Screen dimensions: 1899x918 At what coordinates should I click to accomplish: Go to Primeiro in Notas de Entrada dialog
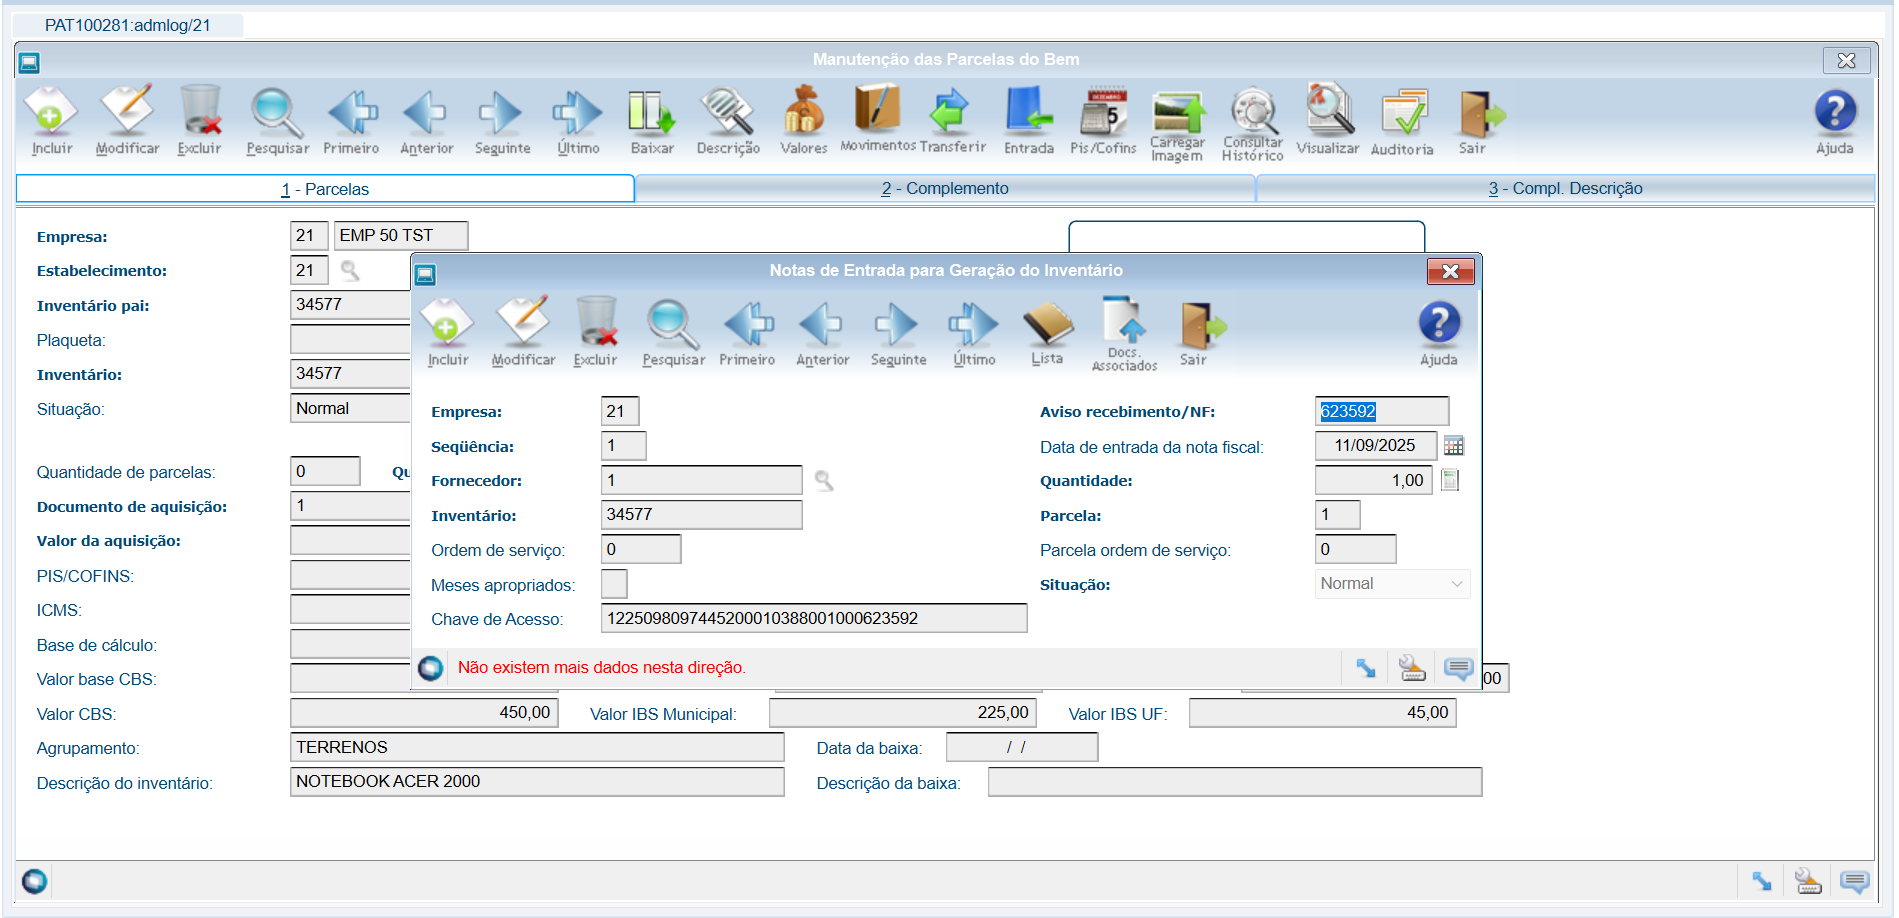748,332
